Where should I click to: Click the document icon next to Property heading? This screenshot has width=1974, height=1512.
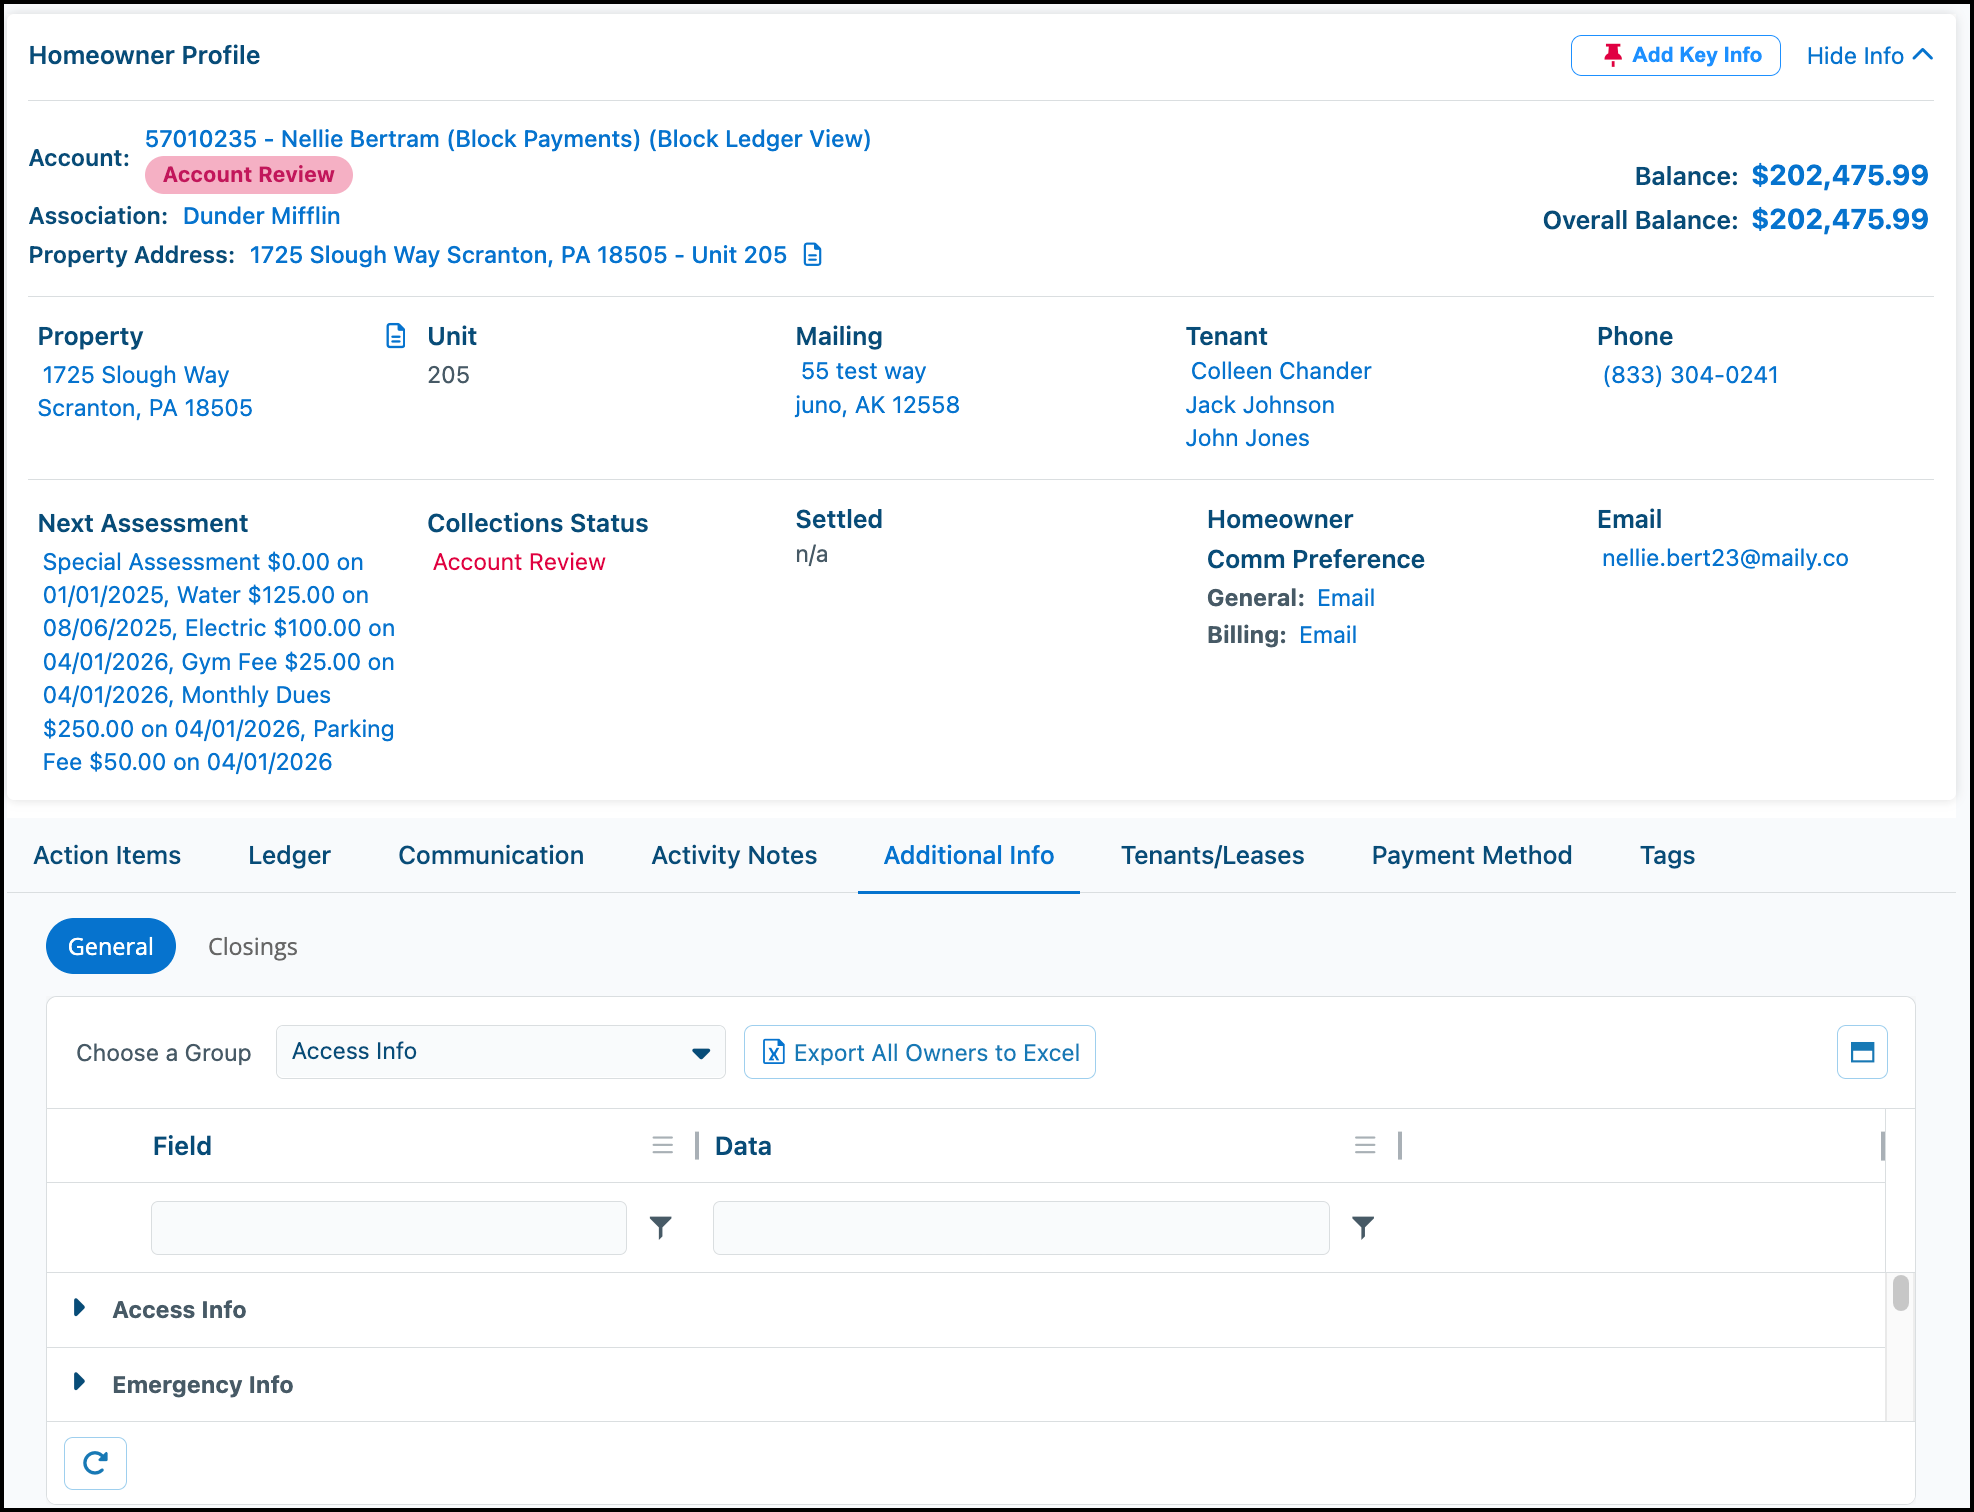tap(396, 336)
